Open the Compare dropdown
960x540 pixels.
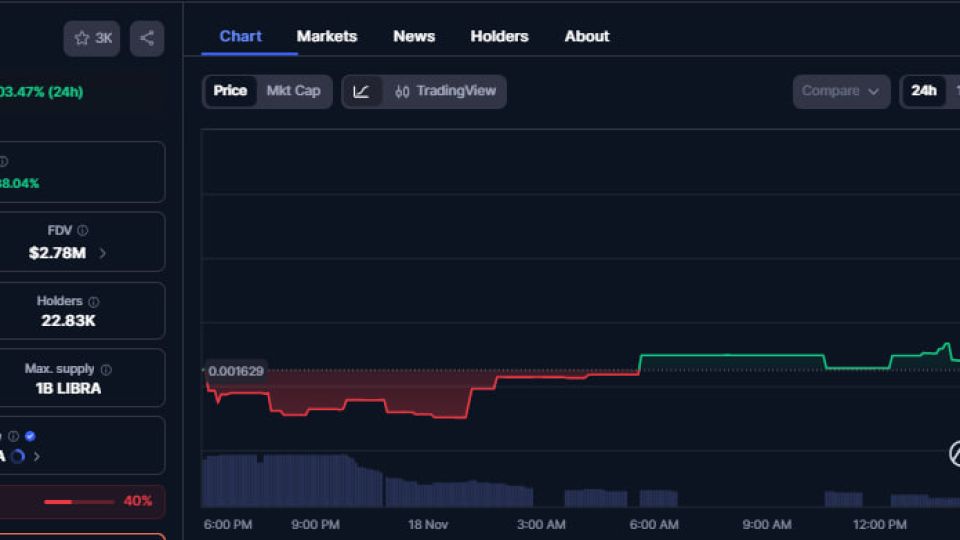(840, 91)
